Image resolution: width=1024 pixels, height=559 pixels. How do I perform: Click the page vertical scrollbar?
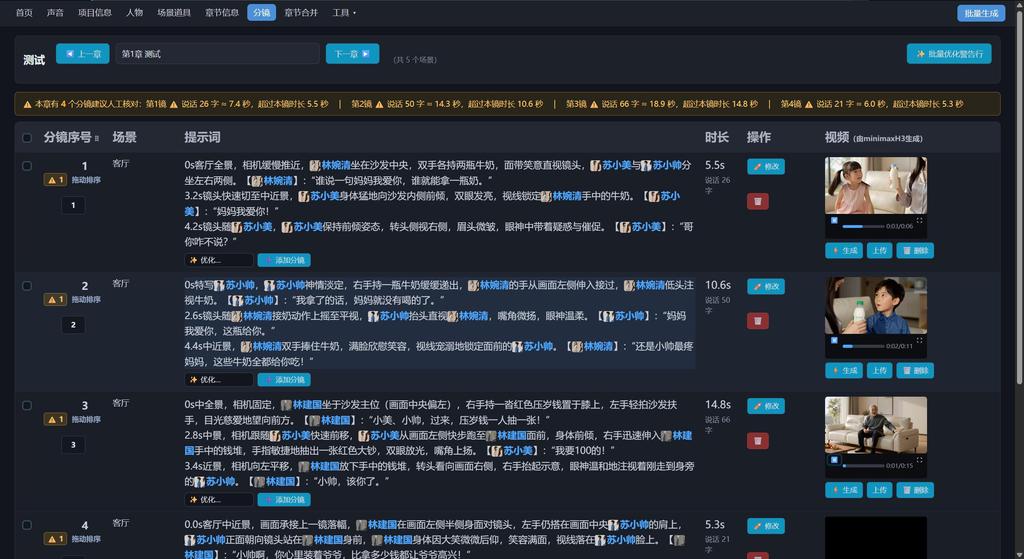1021,196
